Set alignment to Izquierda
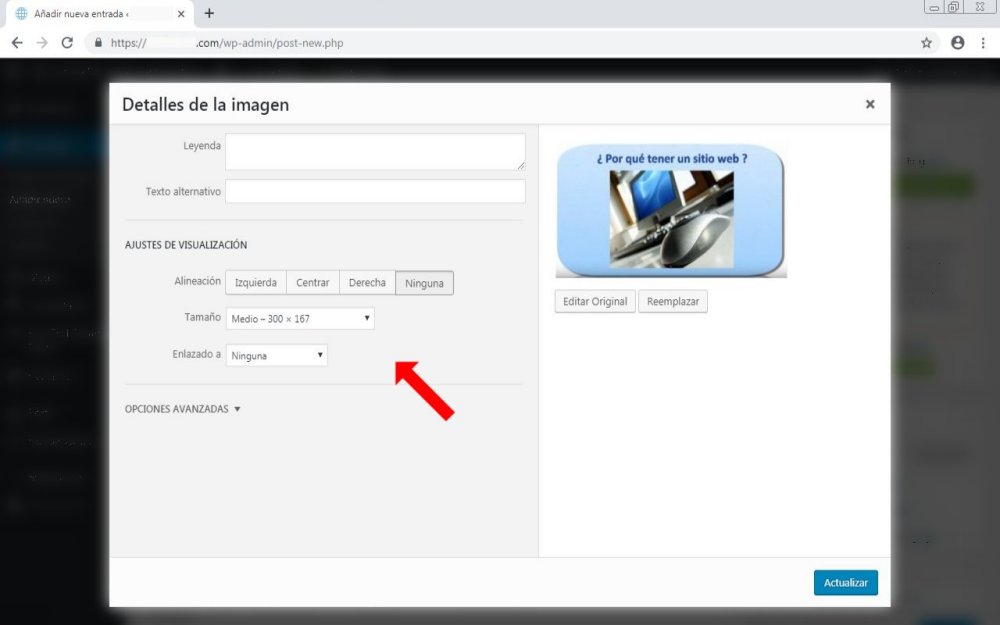Image resolution: width=1000 pixels, height=625 pixels. [256, 283]
